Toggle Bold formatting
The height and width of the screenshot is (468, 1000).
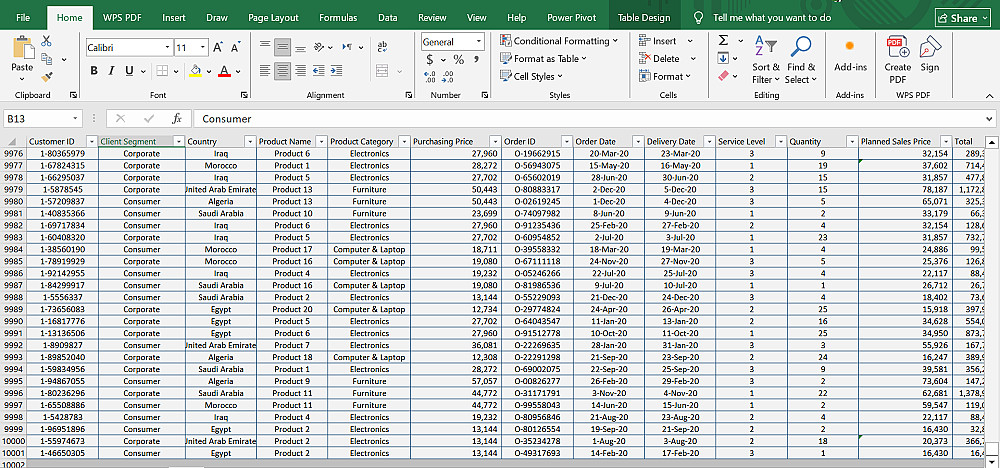click(x=94, y=71)
